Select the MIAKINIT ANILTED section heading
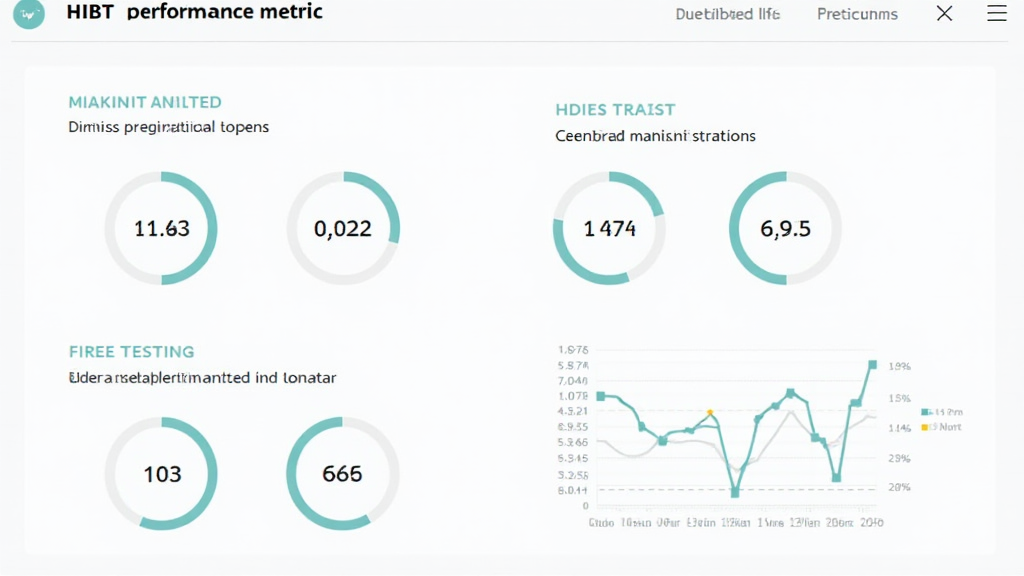The width and height of the screenshot is (1024, 576). [145, 102]
